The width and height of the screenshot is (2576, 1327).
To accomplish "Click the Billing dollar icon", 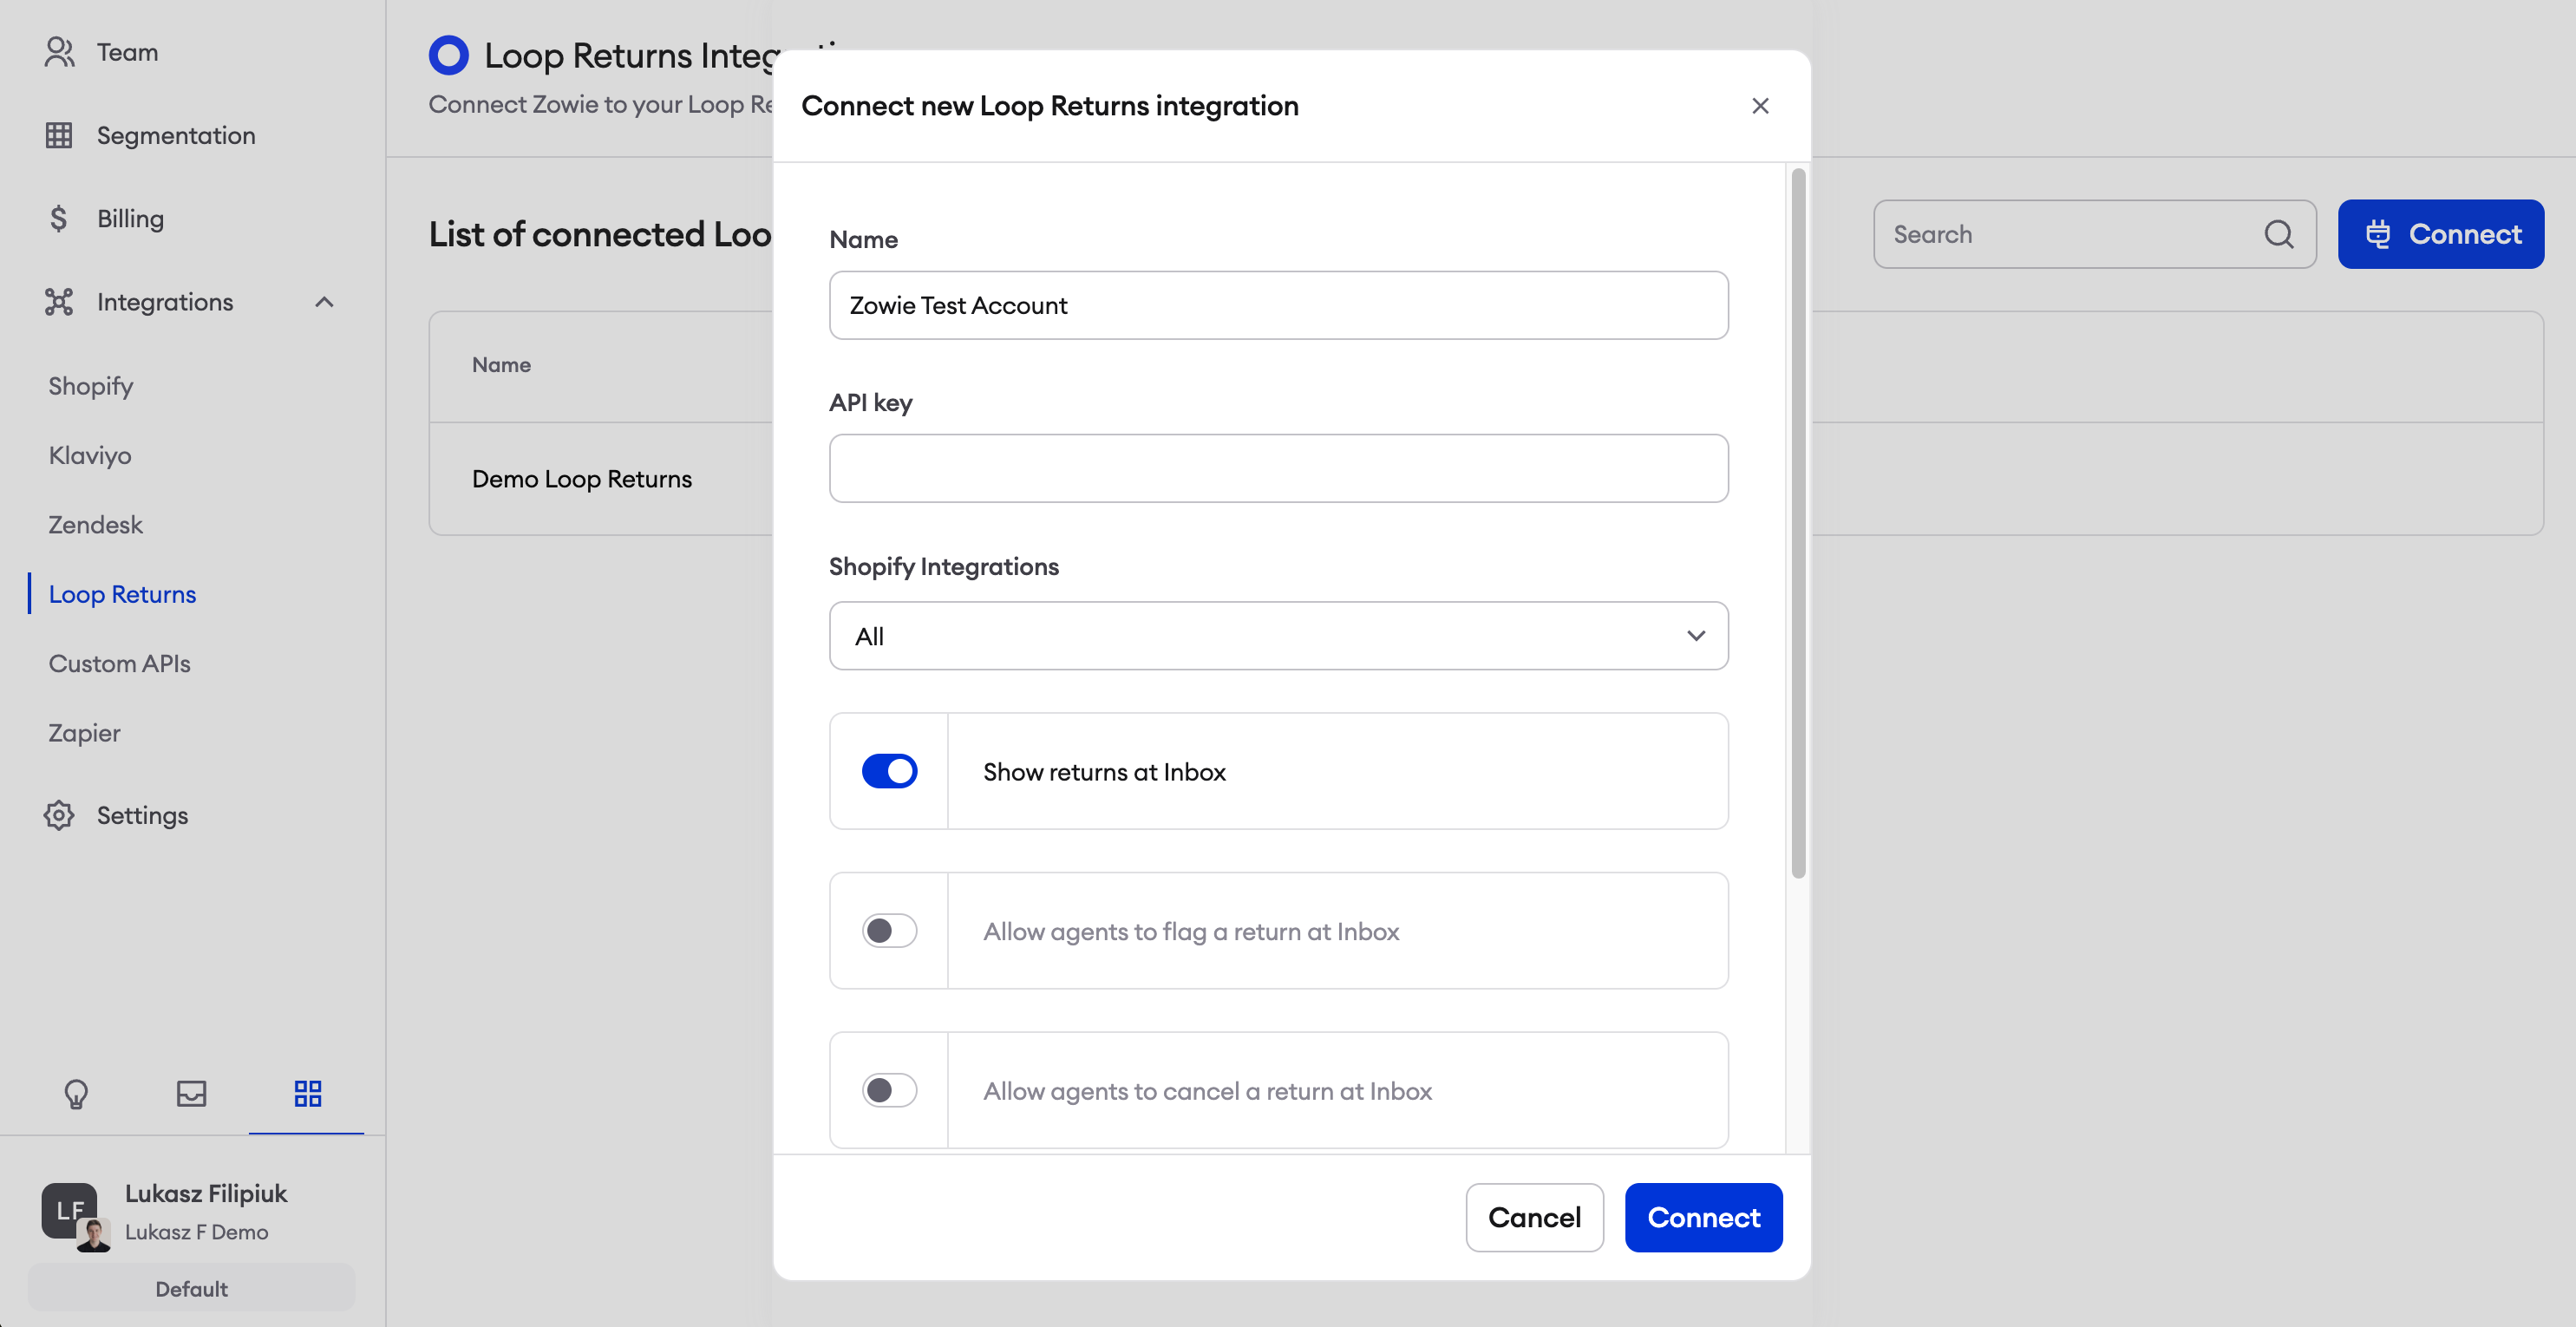I will pyautogui.click(x=59, y=218).
